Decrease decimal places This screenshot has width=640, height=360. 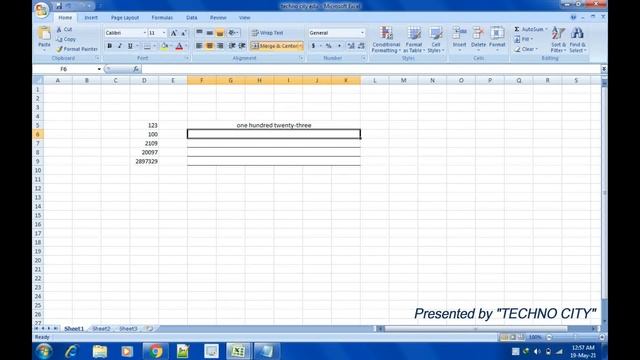(x=361, y=46)
